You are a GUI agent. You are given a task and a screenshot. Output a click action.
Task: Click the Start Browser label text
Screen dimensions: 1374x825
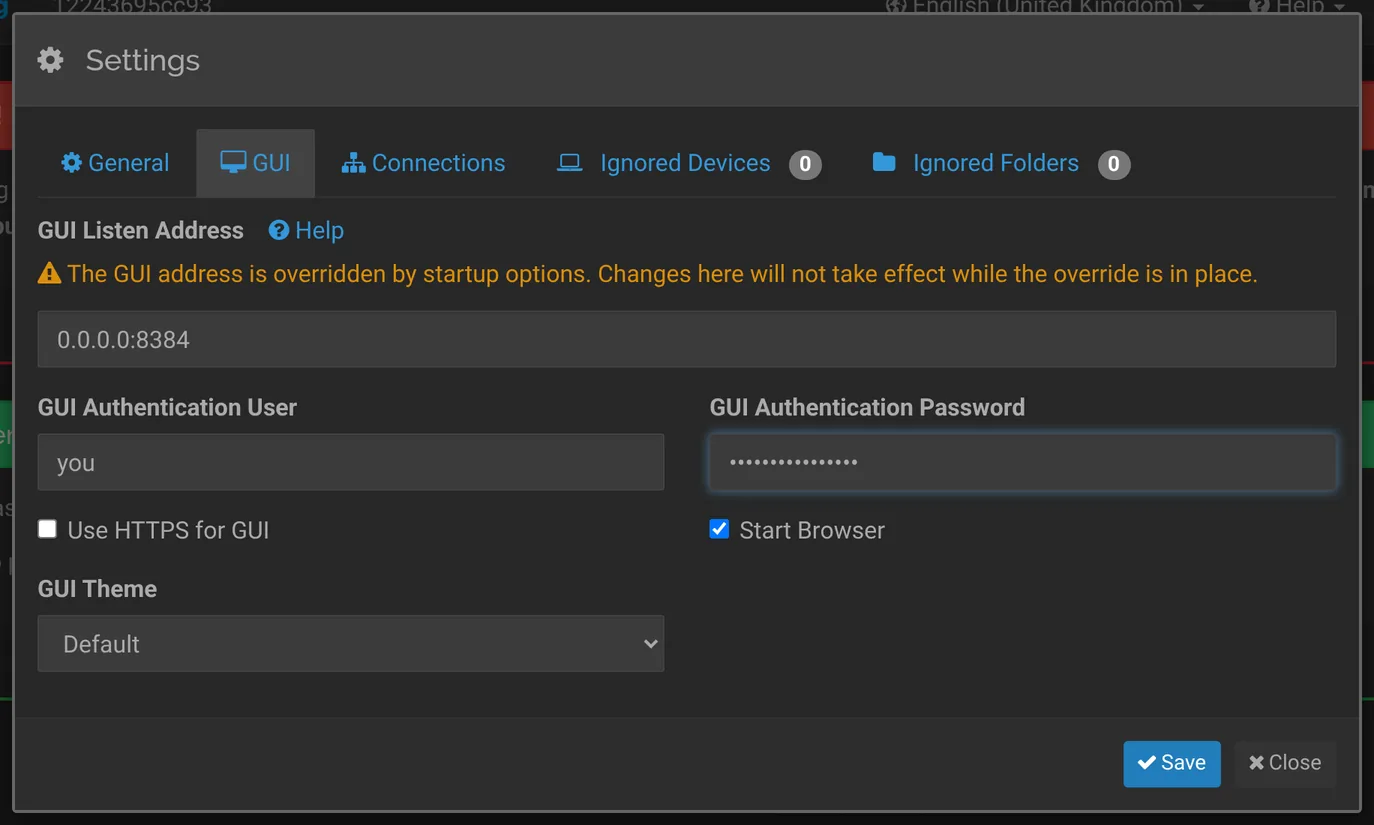coord(812,530)
